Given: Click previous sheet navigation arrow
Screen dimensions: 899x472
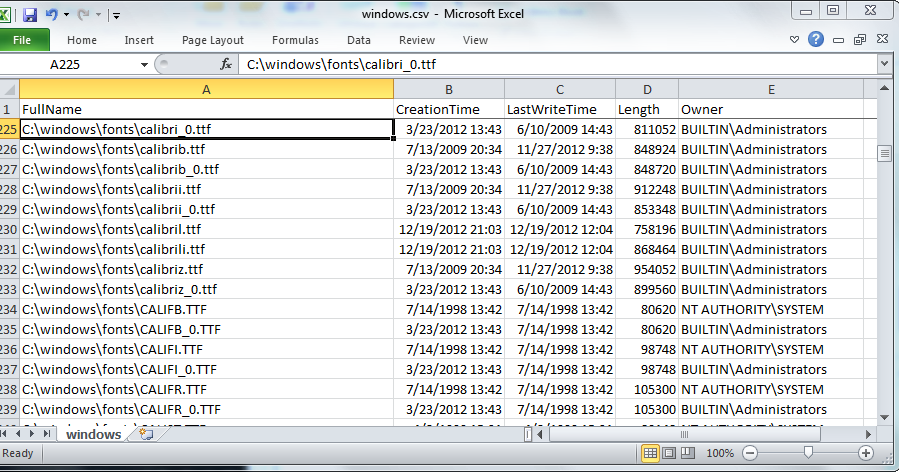Looking at the screenshot, I should point(18,434).
